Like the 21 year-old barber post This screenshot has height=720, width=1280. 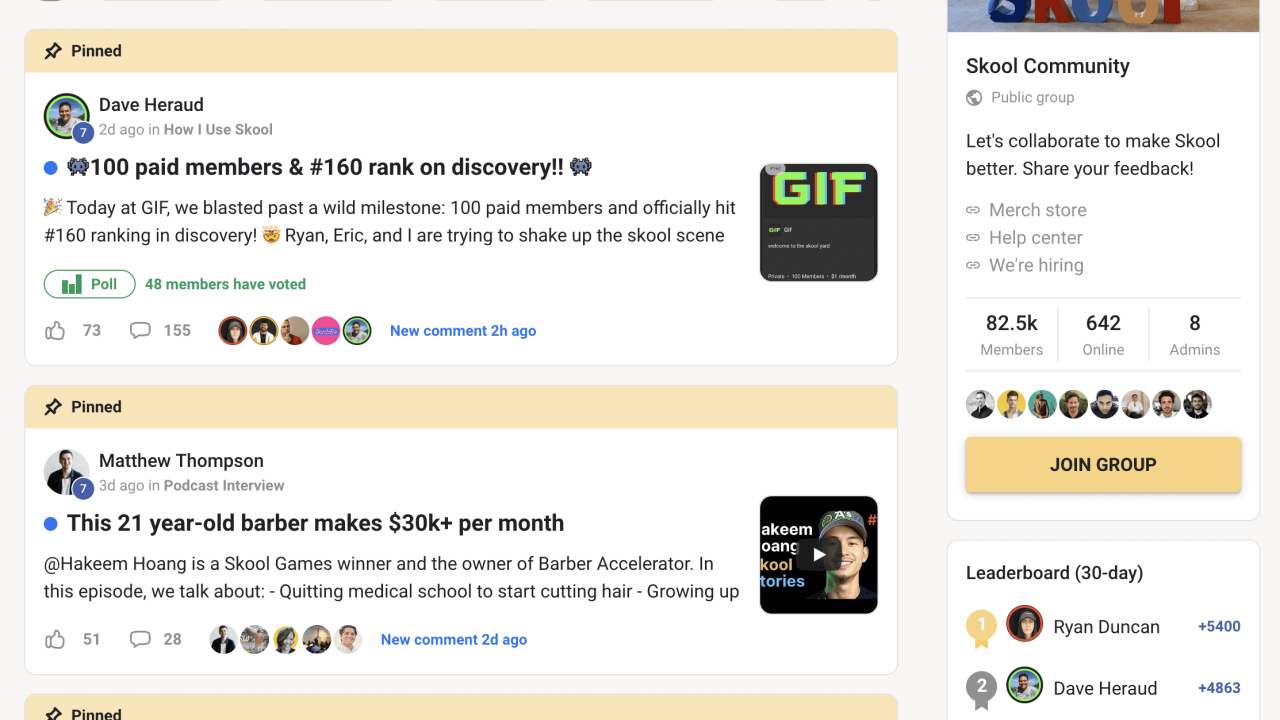pyautogui.click(x=56, y=640)
